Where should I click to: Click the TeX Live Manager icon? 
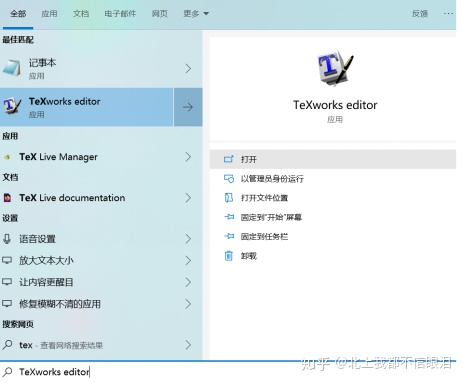click(x=7, y=157)
